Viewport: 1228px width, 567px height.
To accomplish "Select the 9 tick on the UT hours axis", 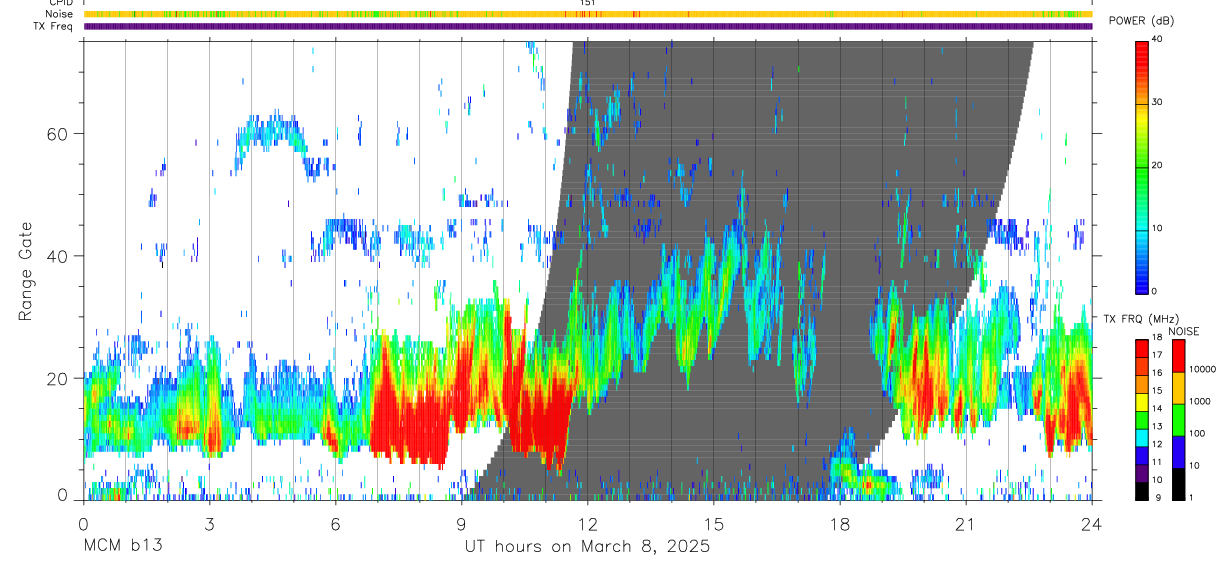I will click(461, 523).
